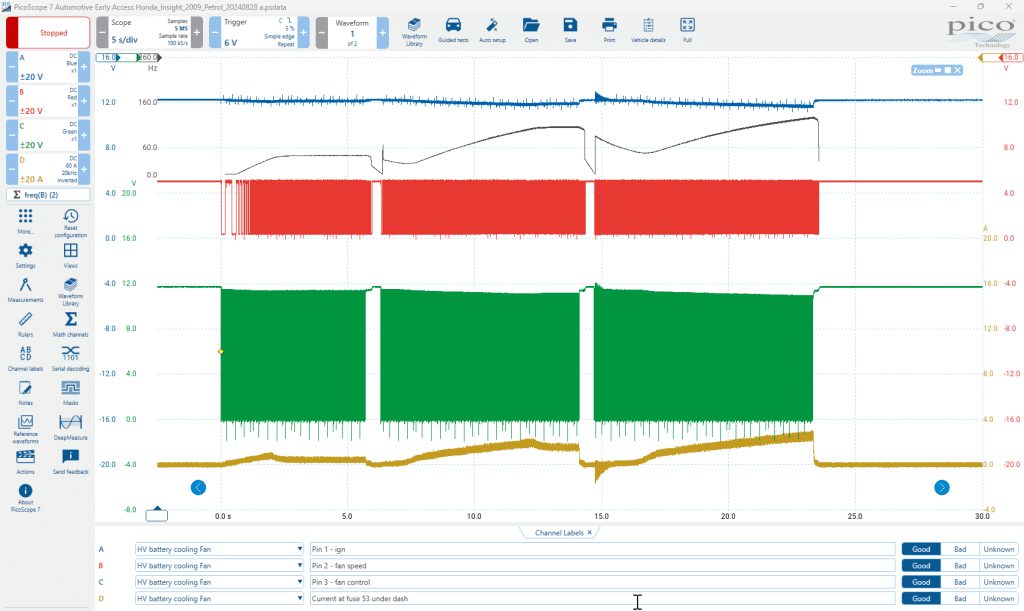
Task: Open channel D HV battery cooling Fan dropdown
Action: [219, 598]
